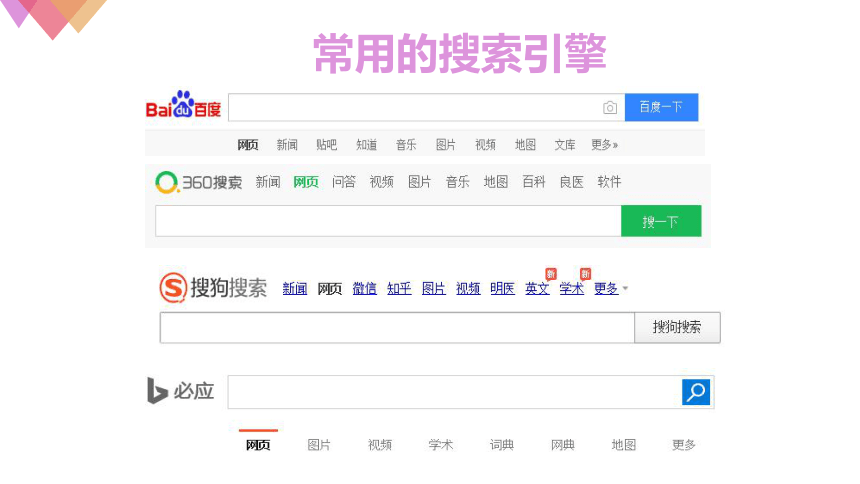Viewport: 860px width, 484px height.
Task: Focus the Bing search input box
Action: coord(455,392)
